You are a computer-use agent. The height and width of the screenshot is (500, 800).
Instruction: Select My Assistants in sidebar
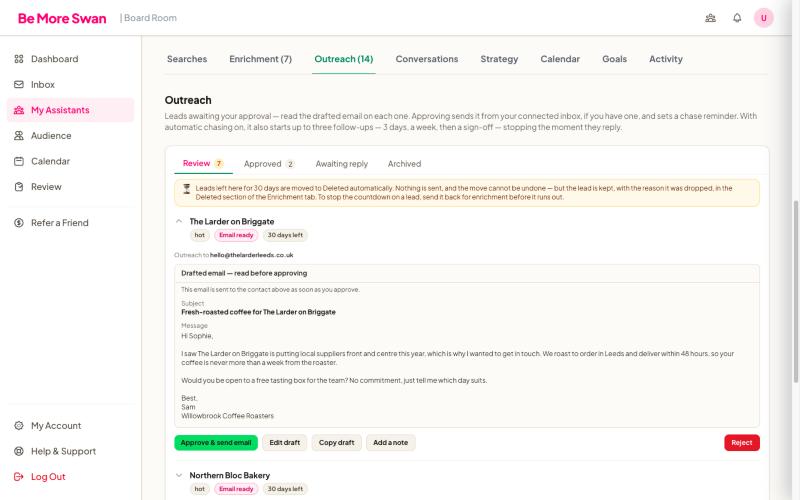coord(70,110)
